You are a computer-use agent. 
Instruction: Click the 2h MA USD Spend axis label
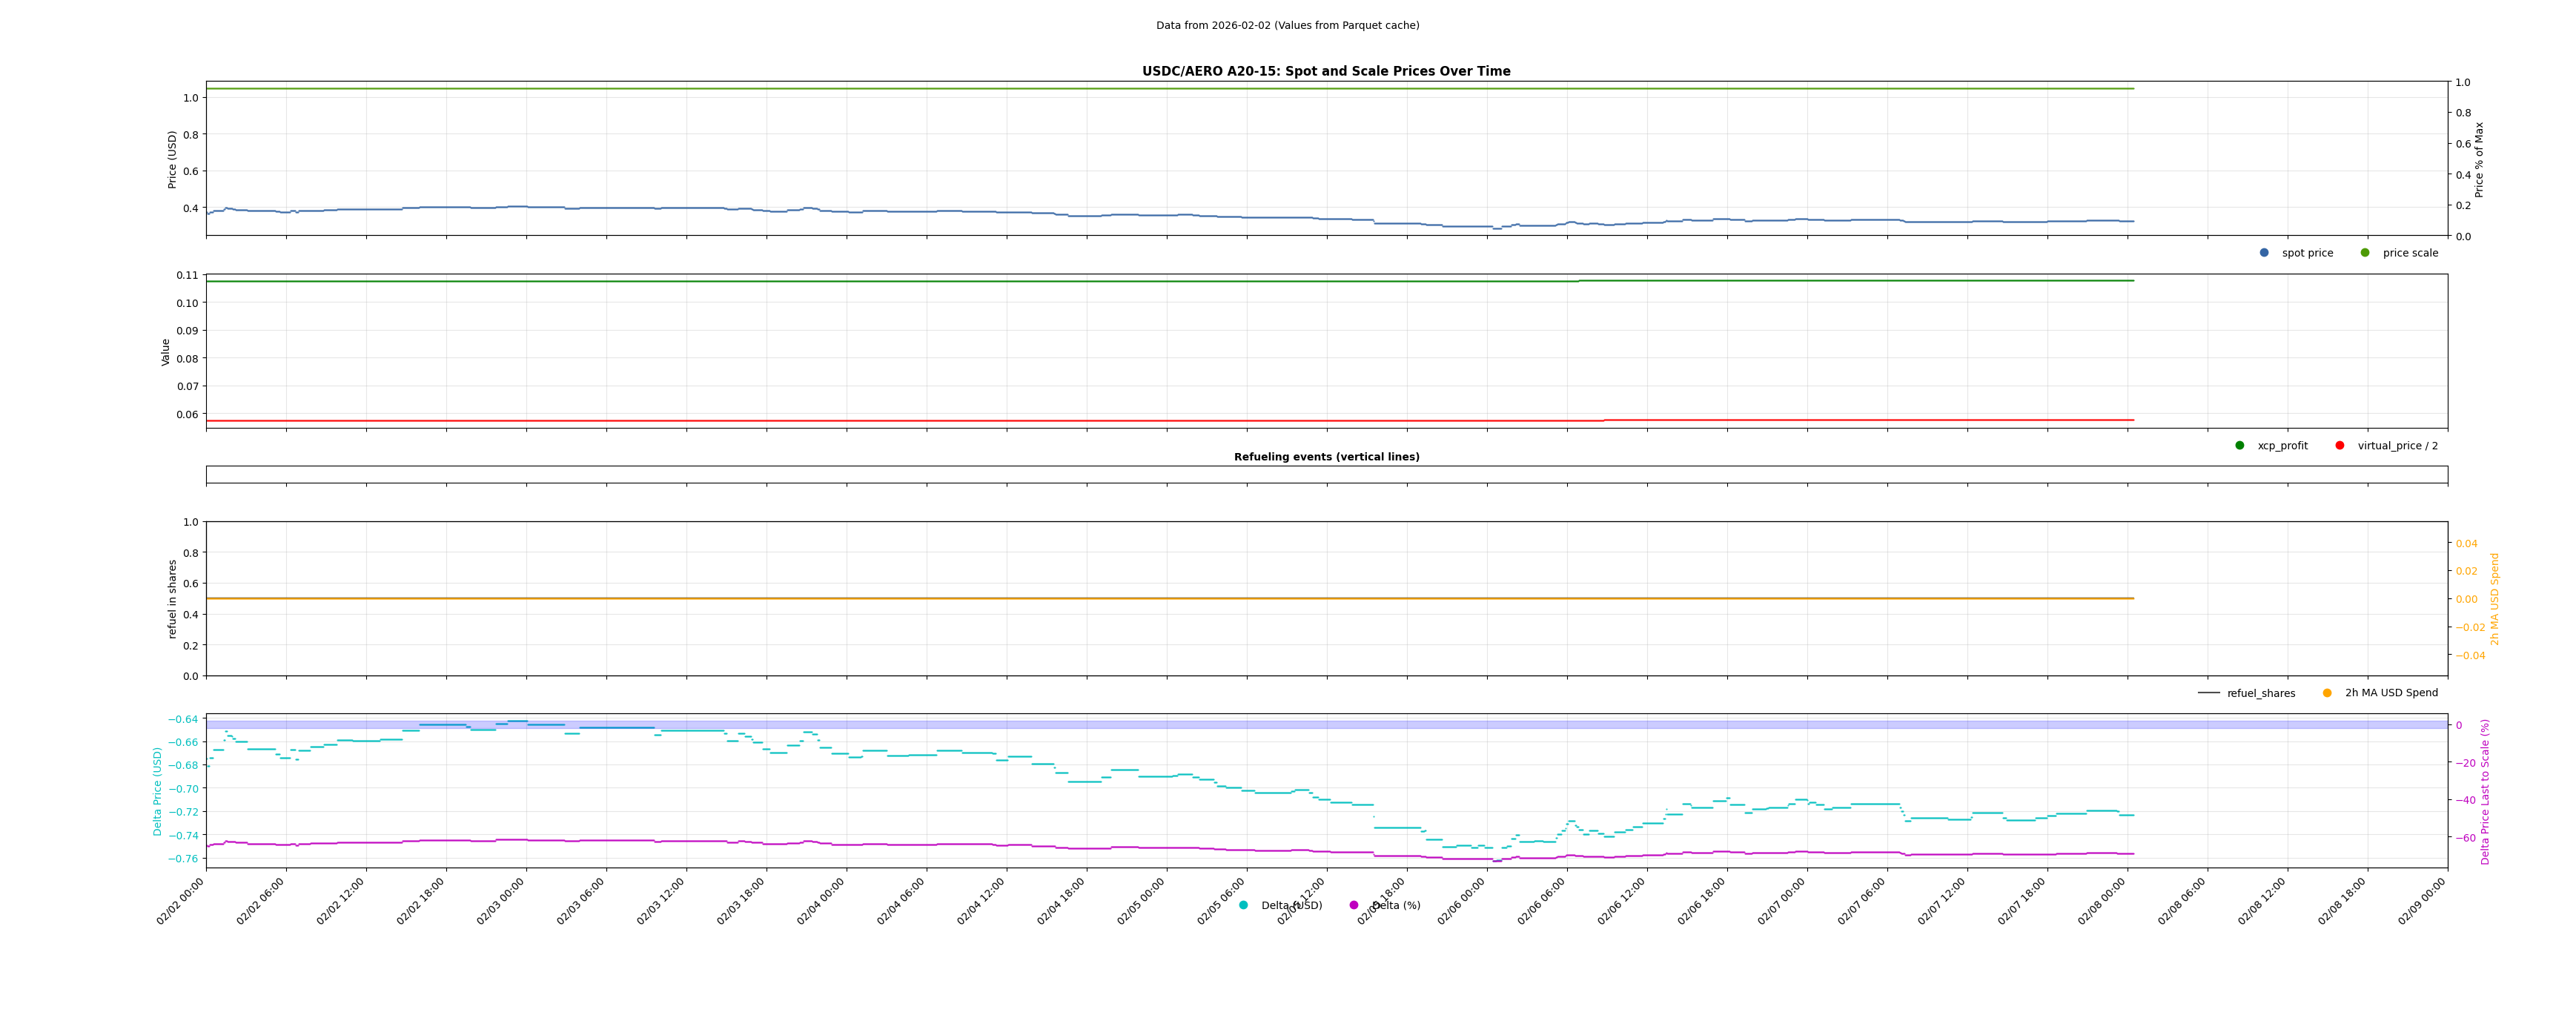(2494, 598)
